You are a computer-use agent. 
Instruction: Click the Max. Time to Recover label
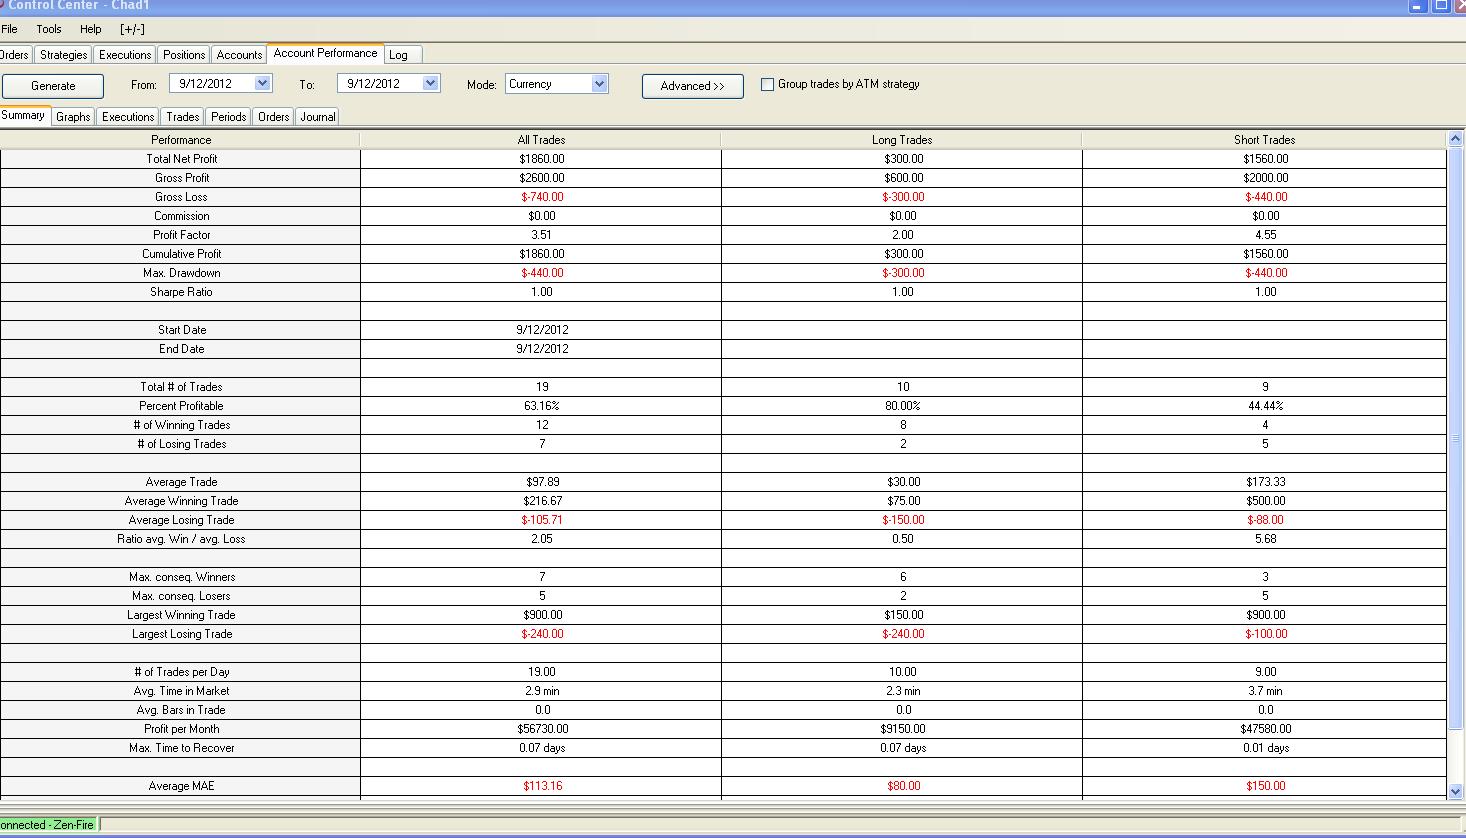point(181,748)
